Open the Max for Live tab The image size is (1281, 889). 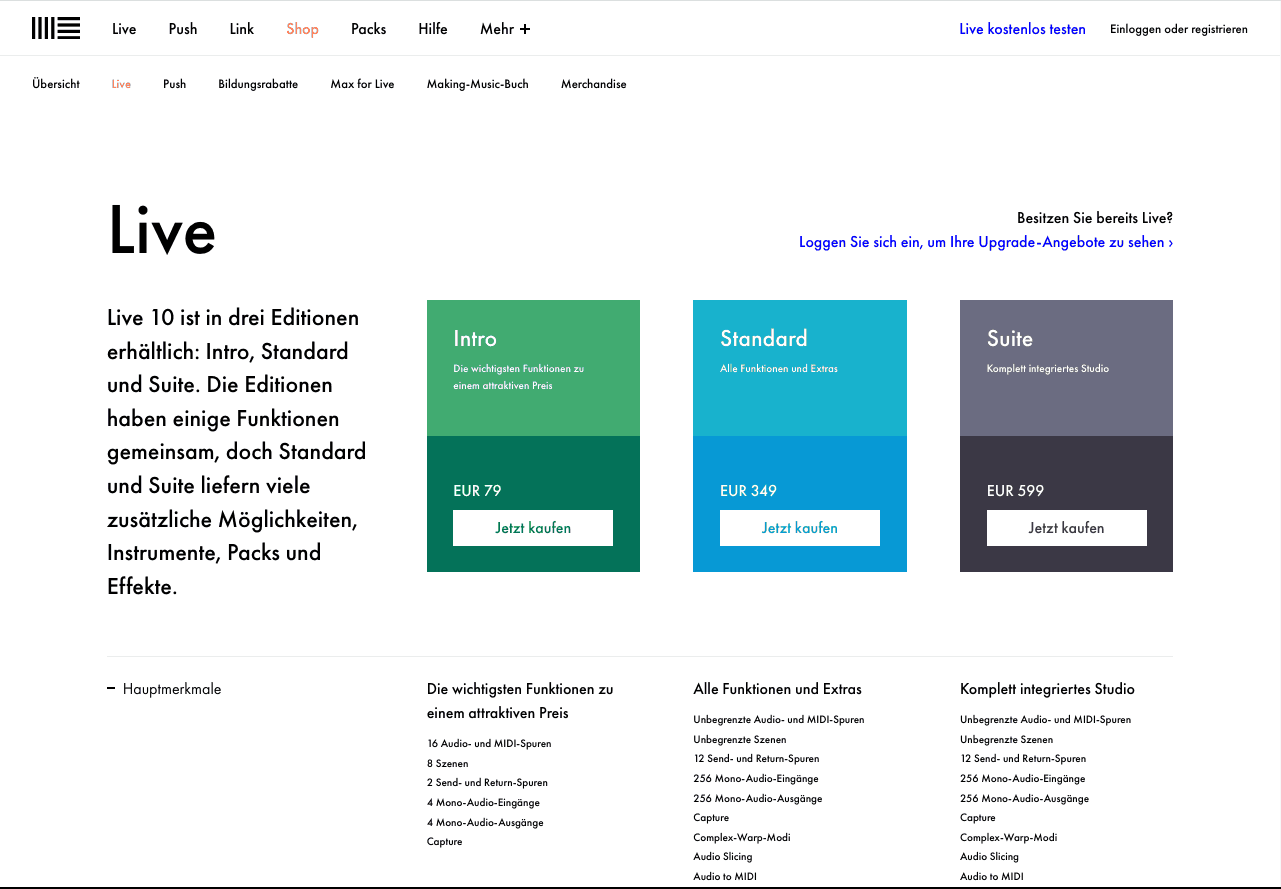click(x=362, y=84)
